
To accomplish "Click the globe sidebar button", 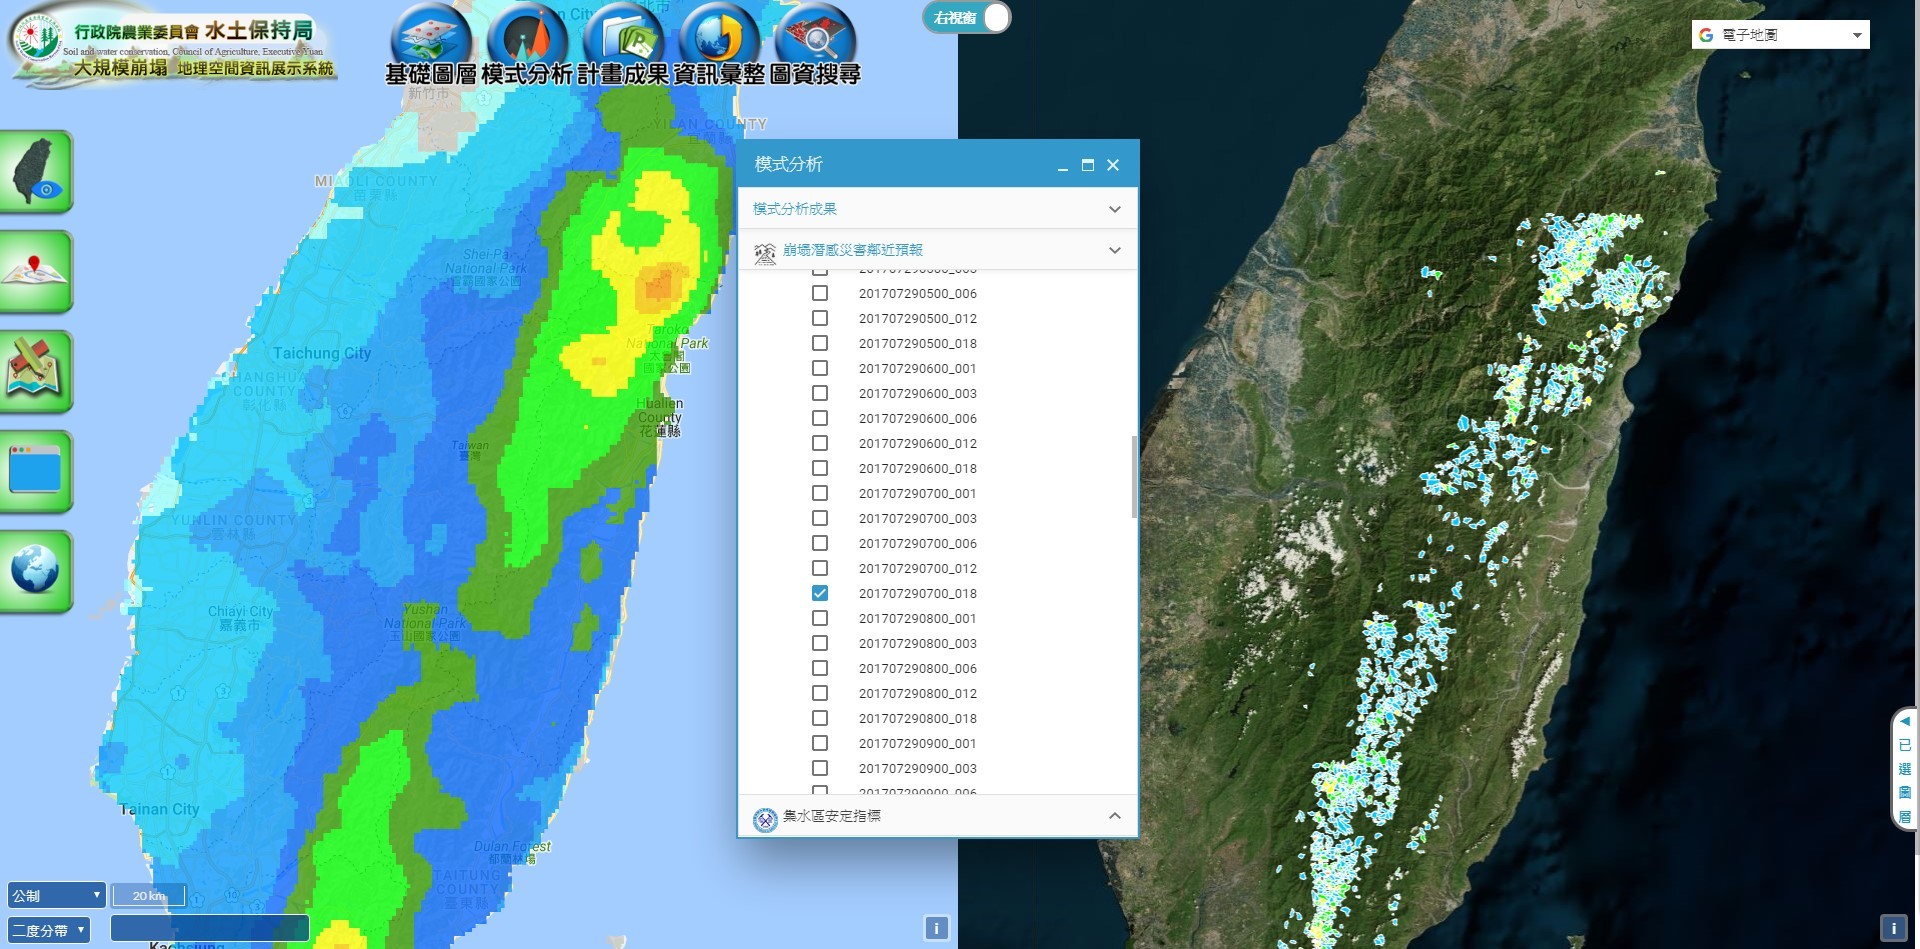I will [37, 572].
